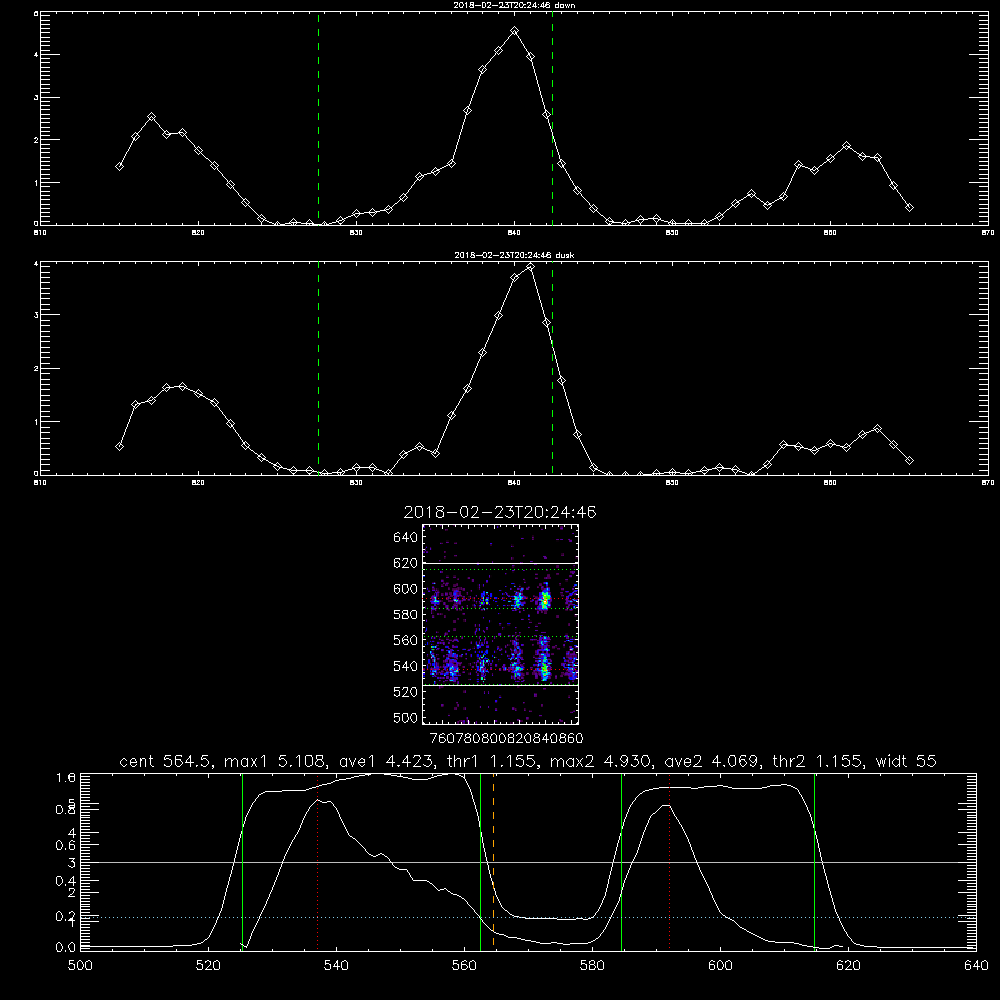Click the last diamond data point of dusk curve

click(909, 460)
